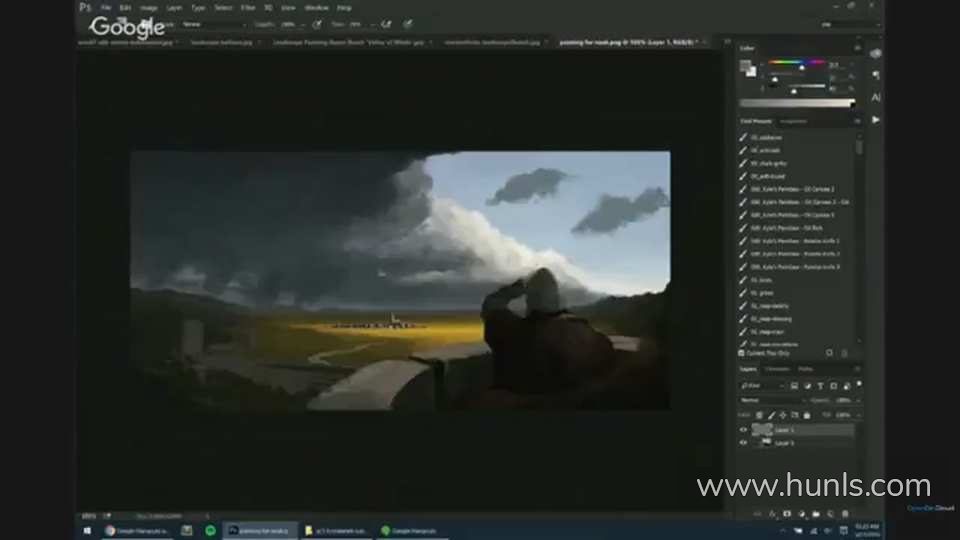Switch to the Channels panel tab

pyautogui.click(x=777, y=369)
